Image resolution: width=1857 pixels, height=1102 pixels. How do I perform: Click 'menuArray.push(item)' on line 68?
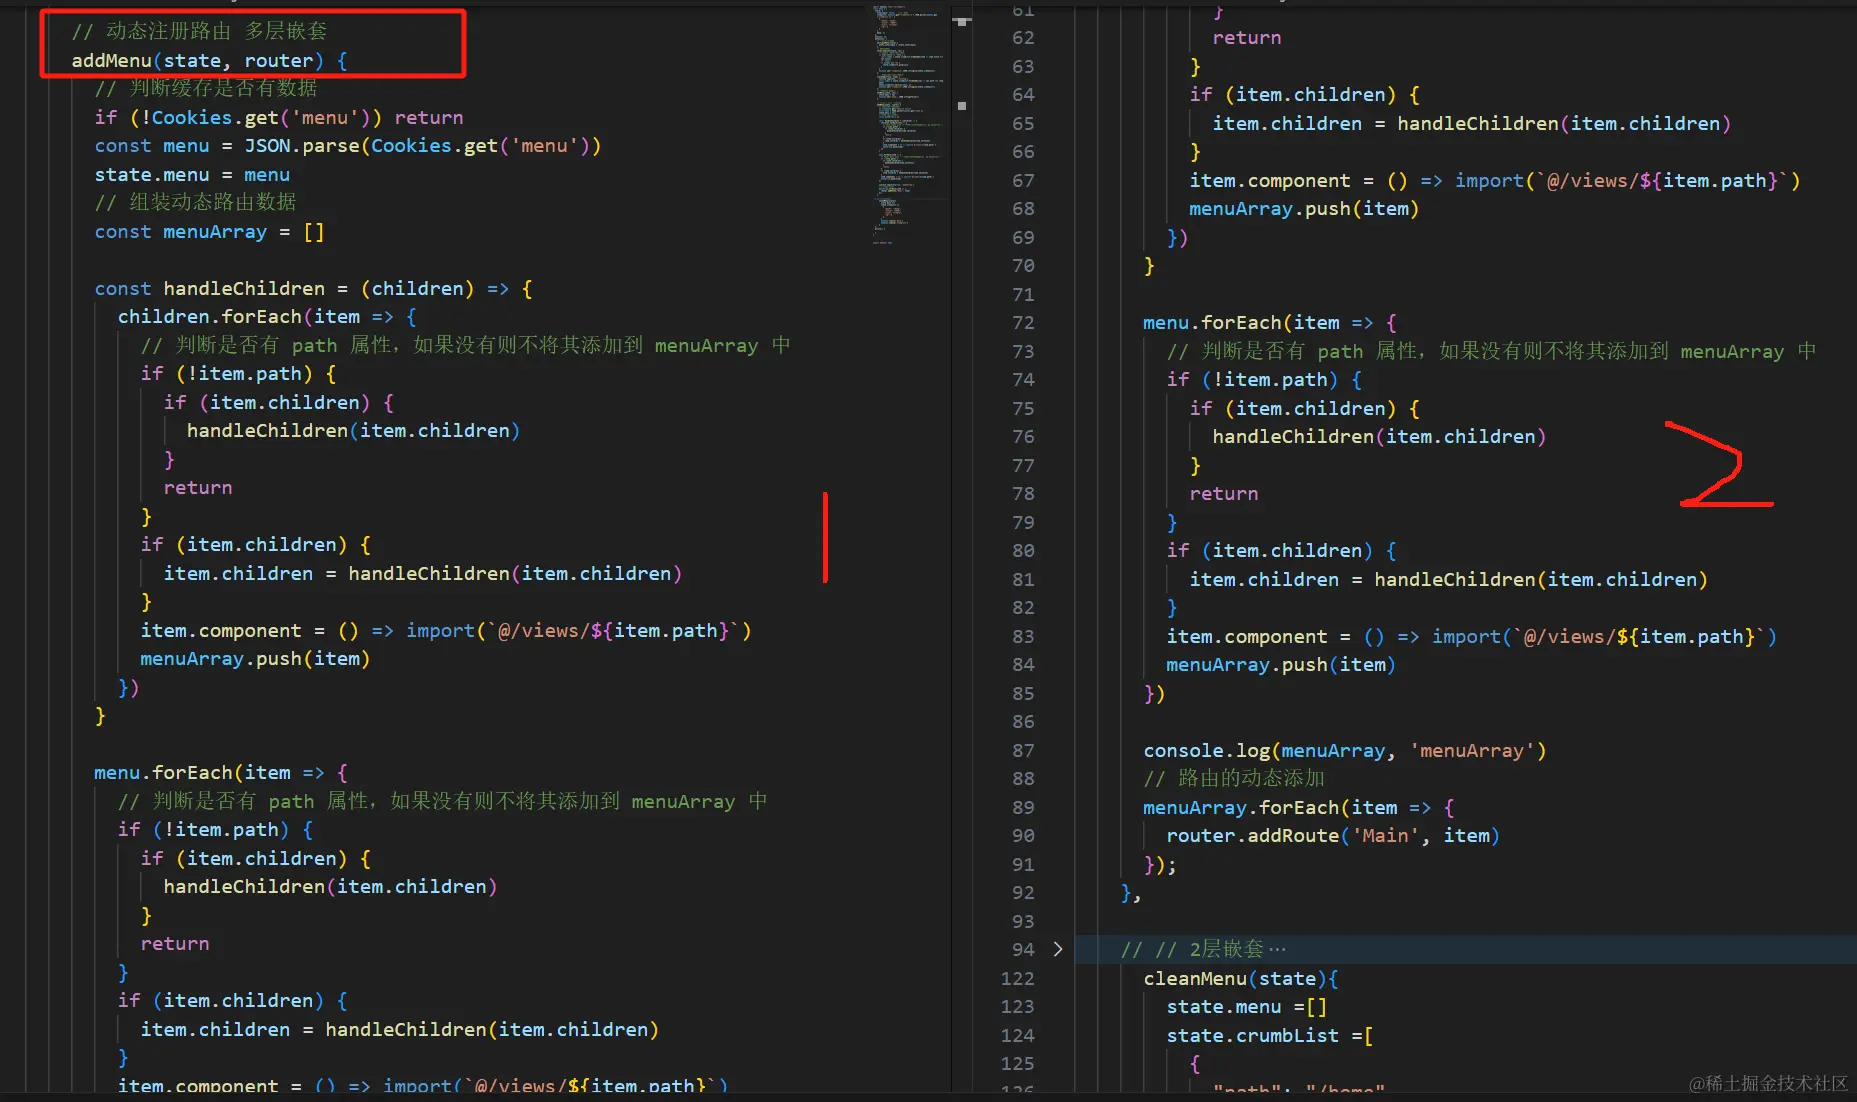pyautogui.click(x=1304, y=209)
